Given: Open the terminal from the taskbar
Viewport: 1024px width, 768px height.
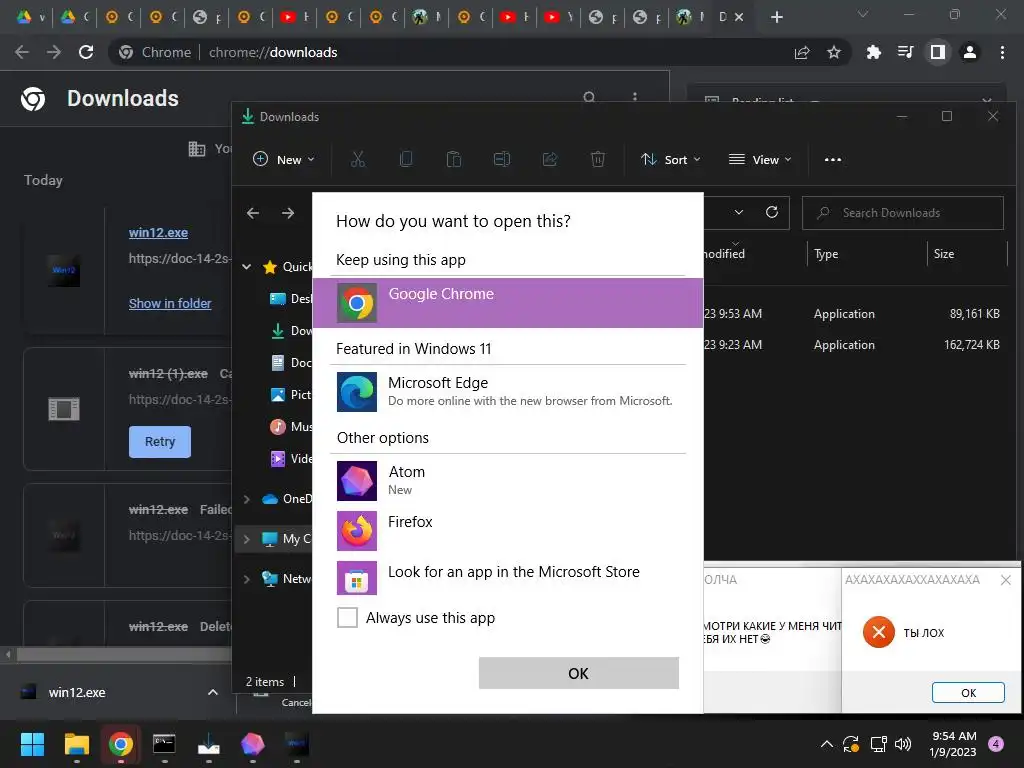Looking at the screenshot, I should 164,744.
